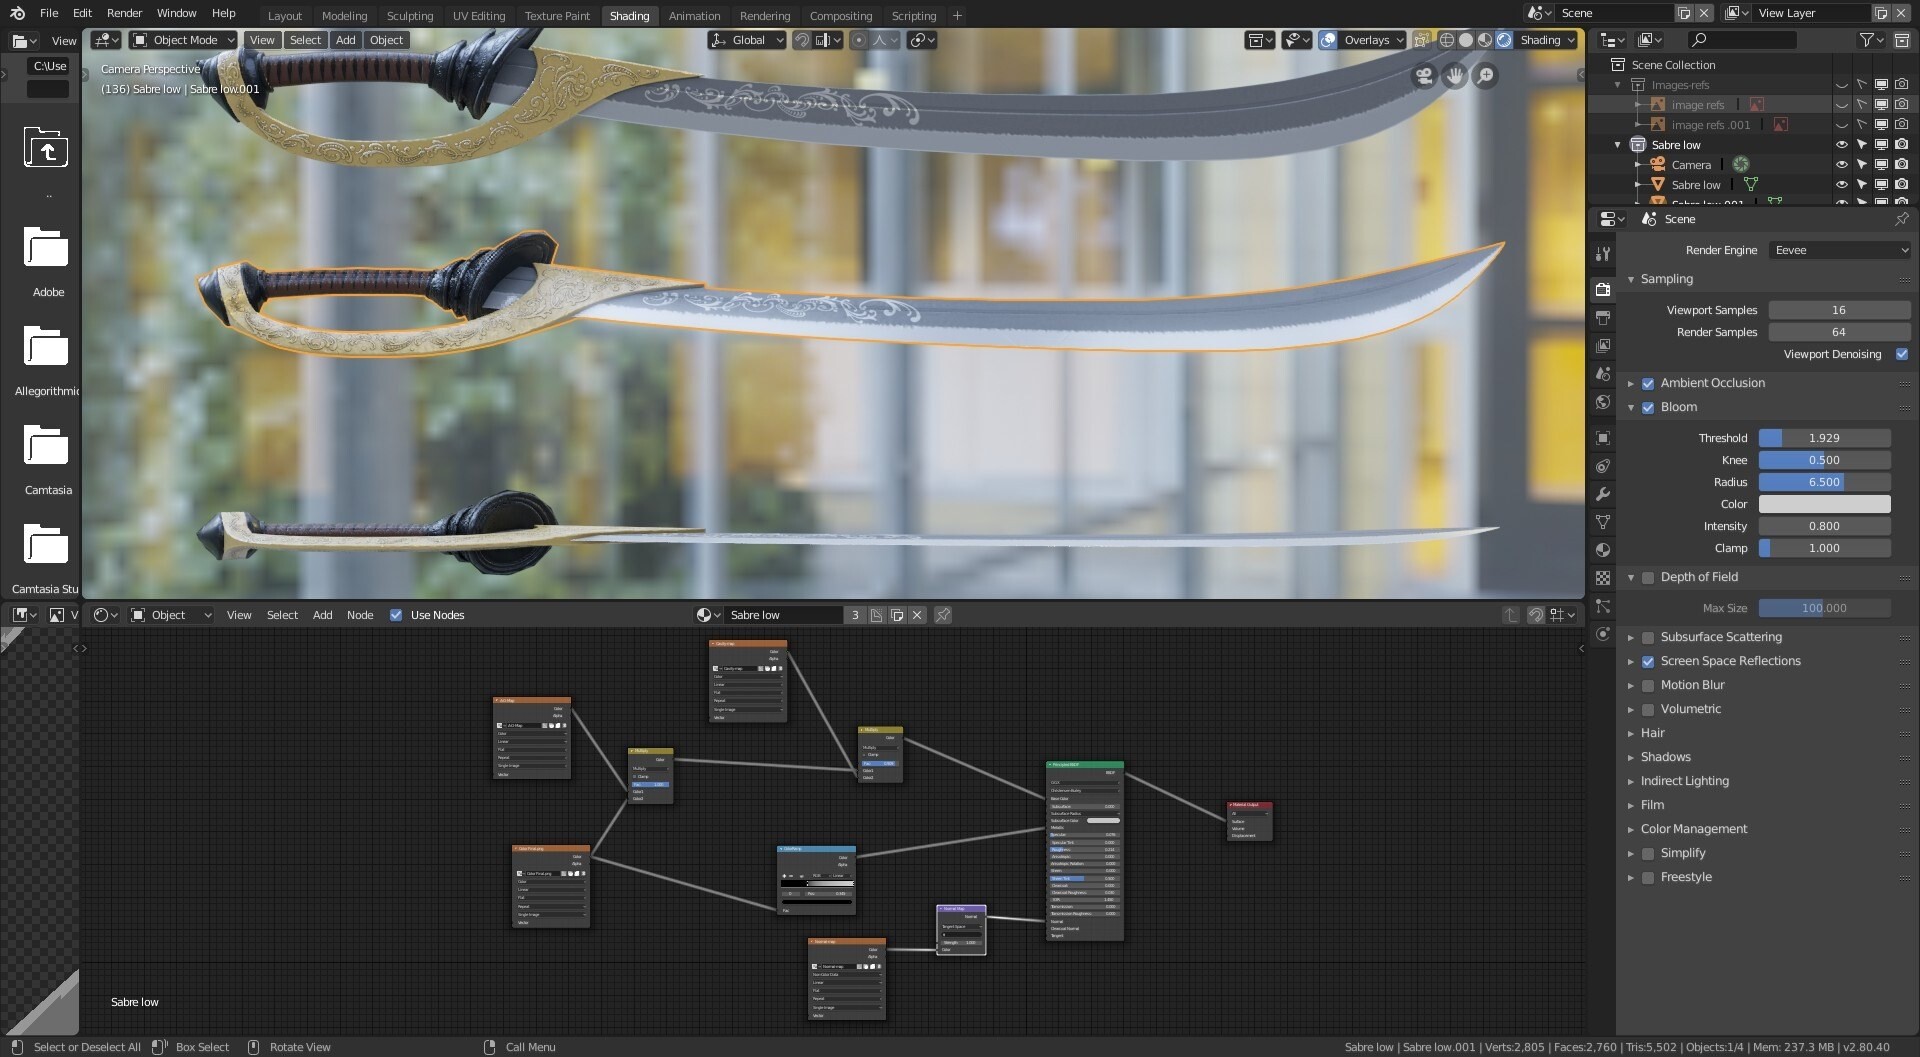Select the Render Properties icon in properties sidebar
1920x1057 pixels.
click(x=1604, y=288)
